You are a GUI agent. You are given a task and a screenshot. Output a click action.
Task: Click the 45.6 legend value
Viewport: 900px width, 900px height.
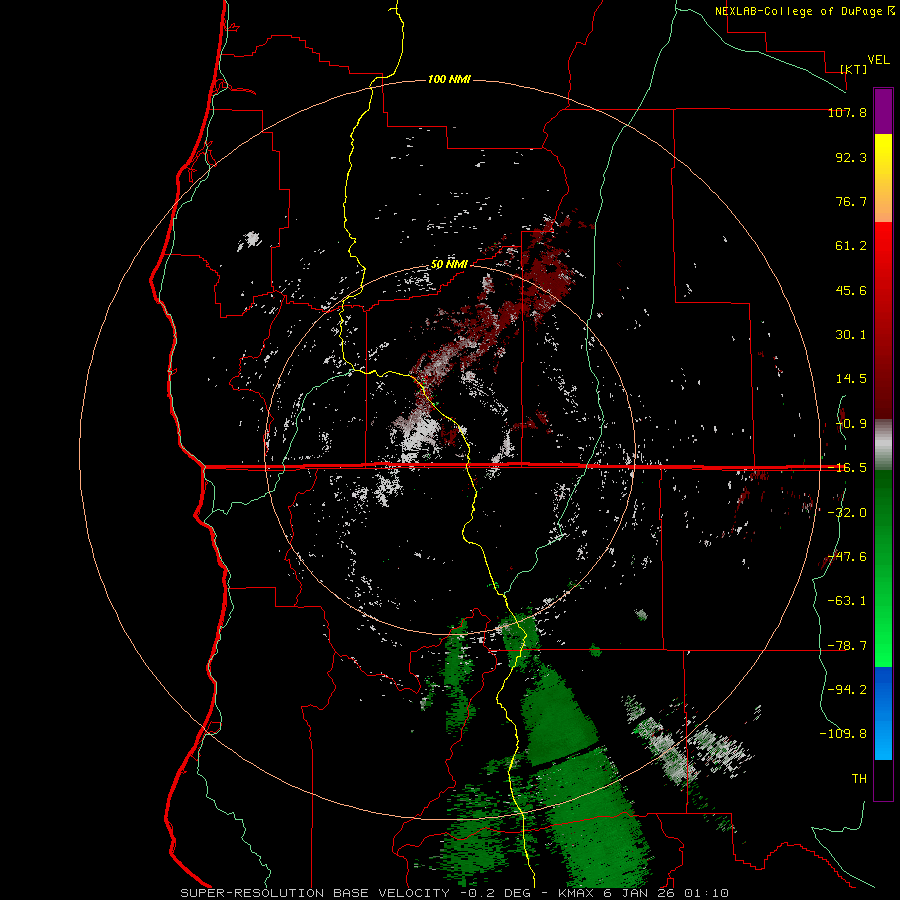[851, 290]
